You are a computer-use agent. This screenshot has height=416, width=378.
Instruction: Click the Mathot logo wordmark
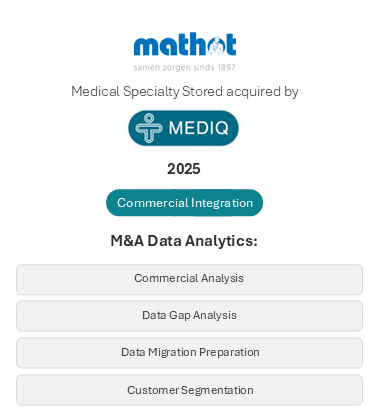tap(185, 44)
